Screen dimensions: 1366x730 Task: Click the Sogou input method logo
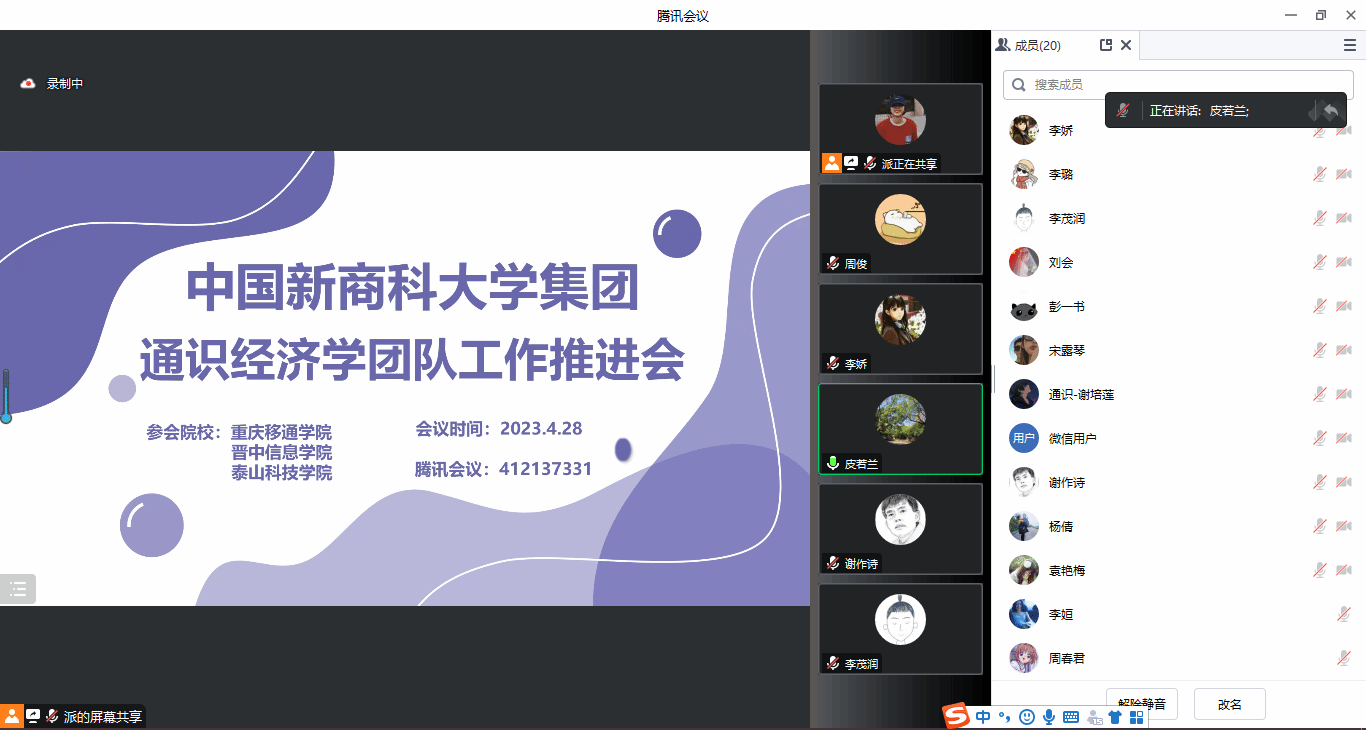coord(957,716)
